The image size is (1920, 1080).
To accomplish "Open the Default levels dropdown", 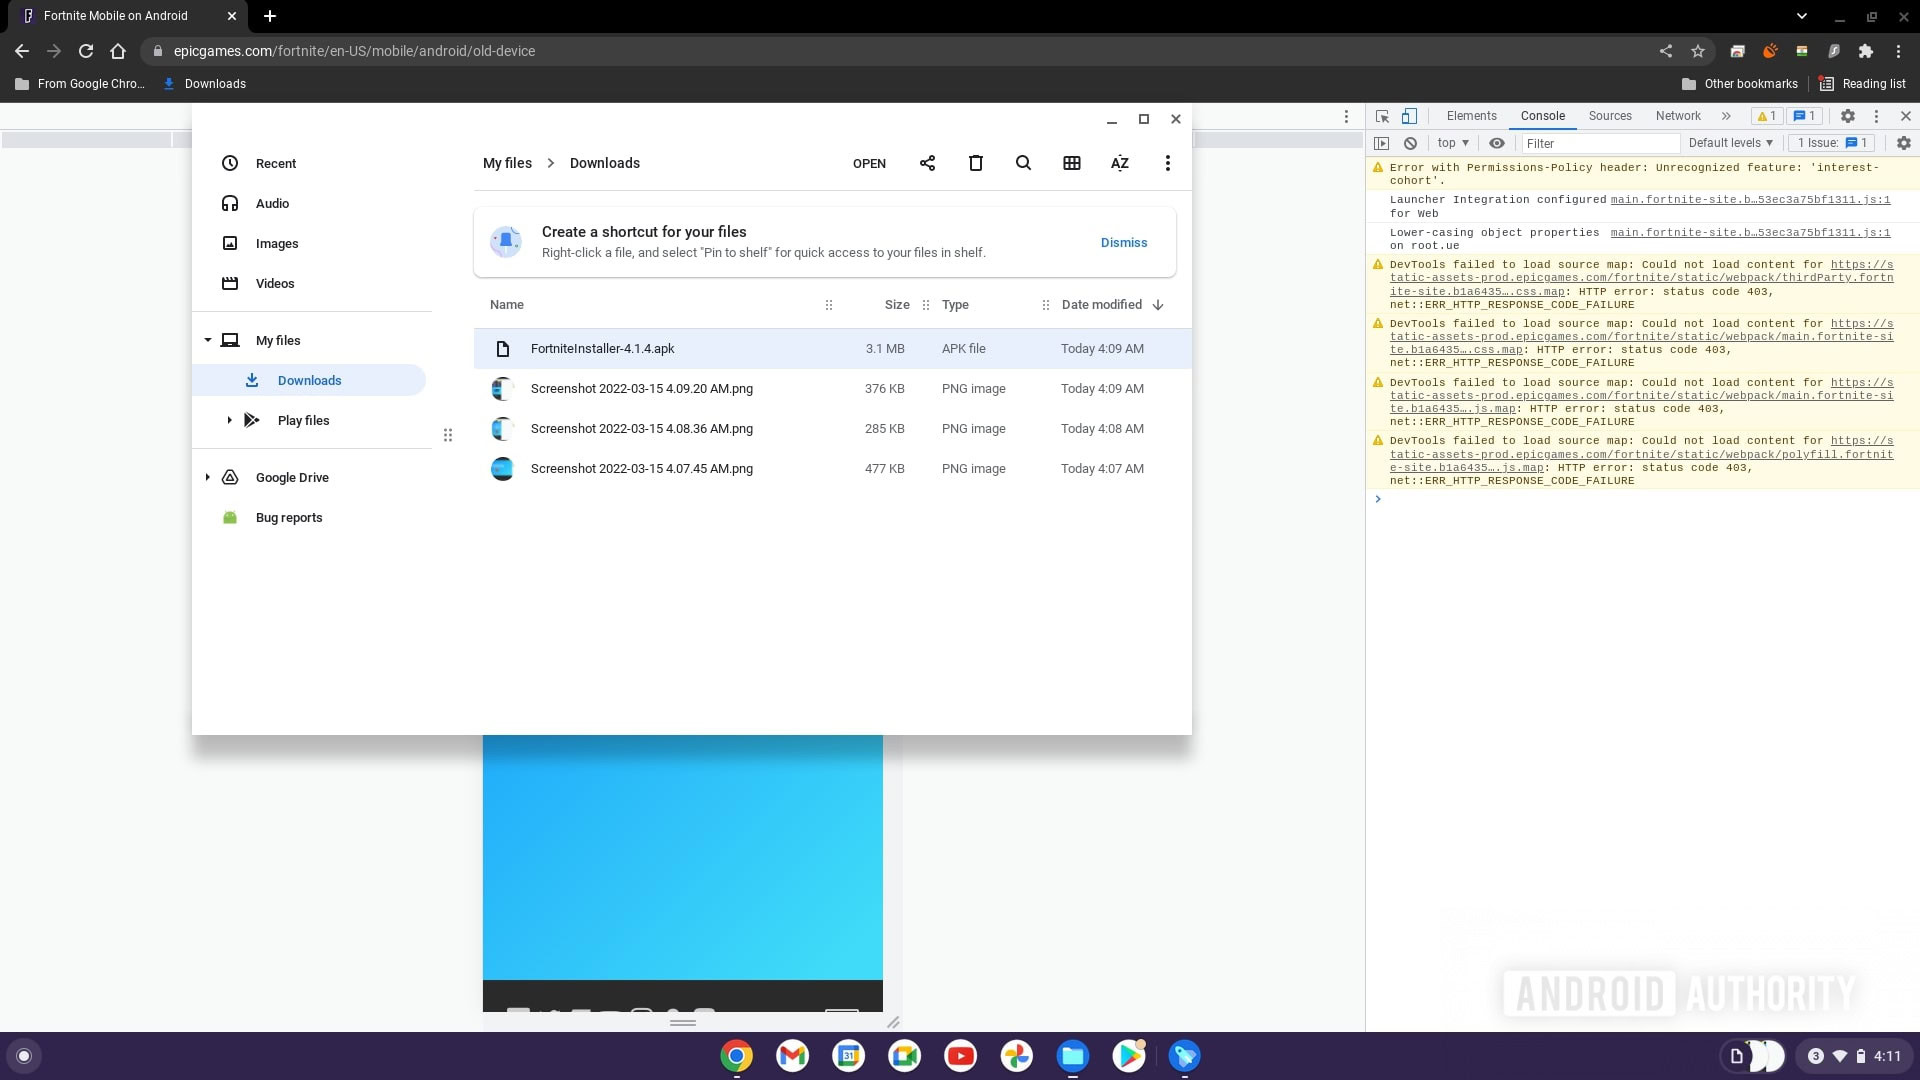I will (x=1730, y=143).
